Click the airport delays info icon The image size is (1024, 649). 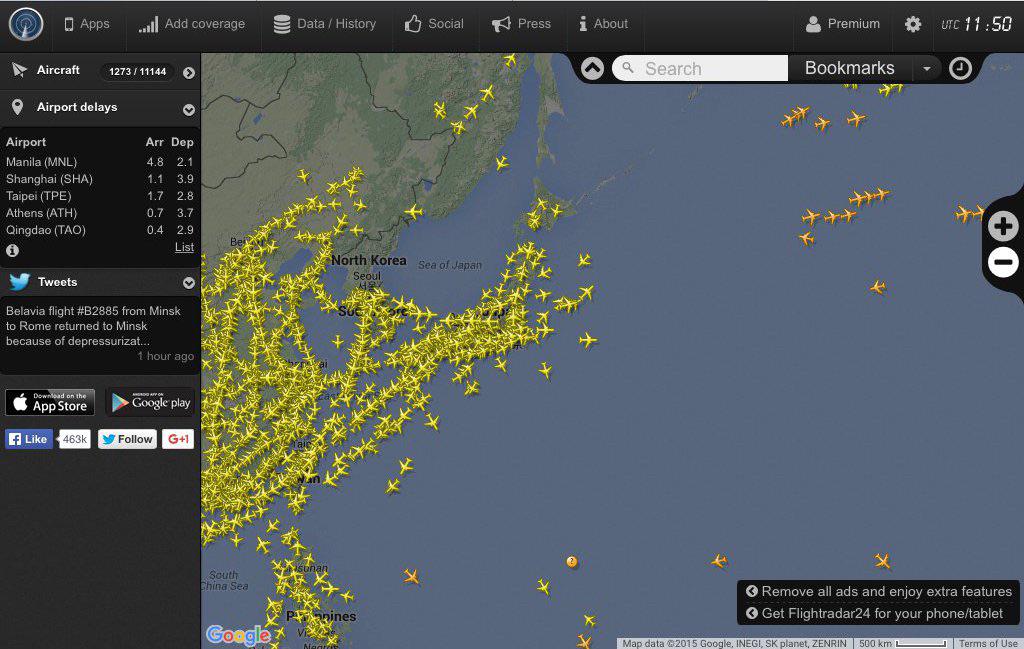(x=12, y=250)
